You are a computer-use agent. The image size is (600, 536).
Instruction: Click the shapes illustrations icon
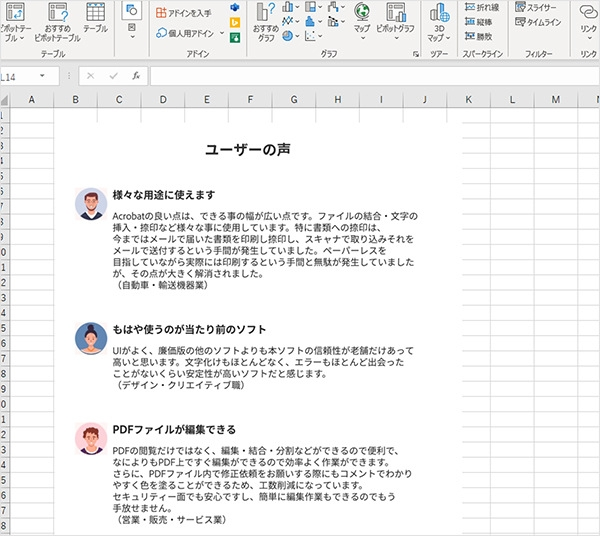(132, 10)
